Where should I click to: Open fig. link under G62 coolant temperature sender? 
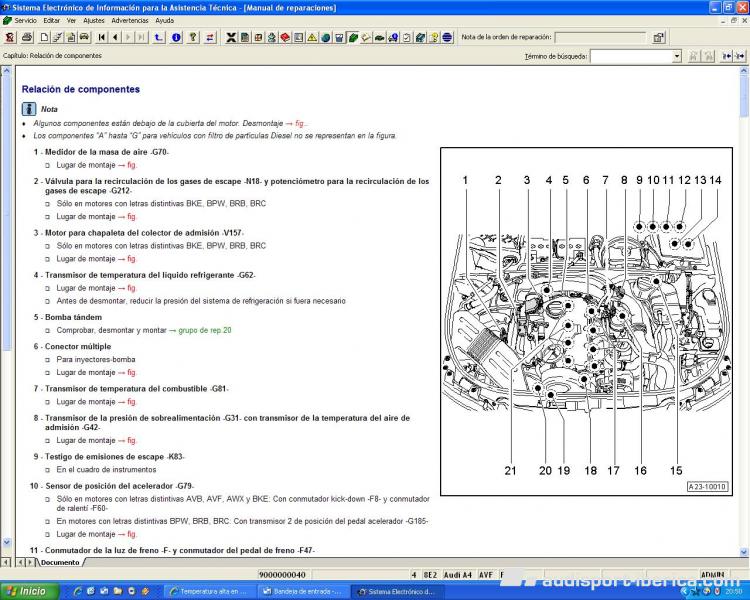pos(127,288)
